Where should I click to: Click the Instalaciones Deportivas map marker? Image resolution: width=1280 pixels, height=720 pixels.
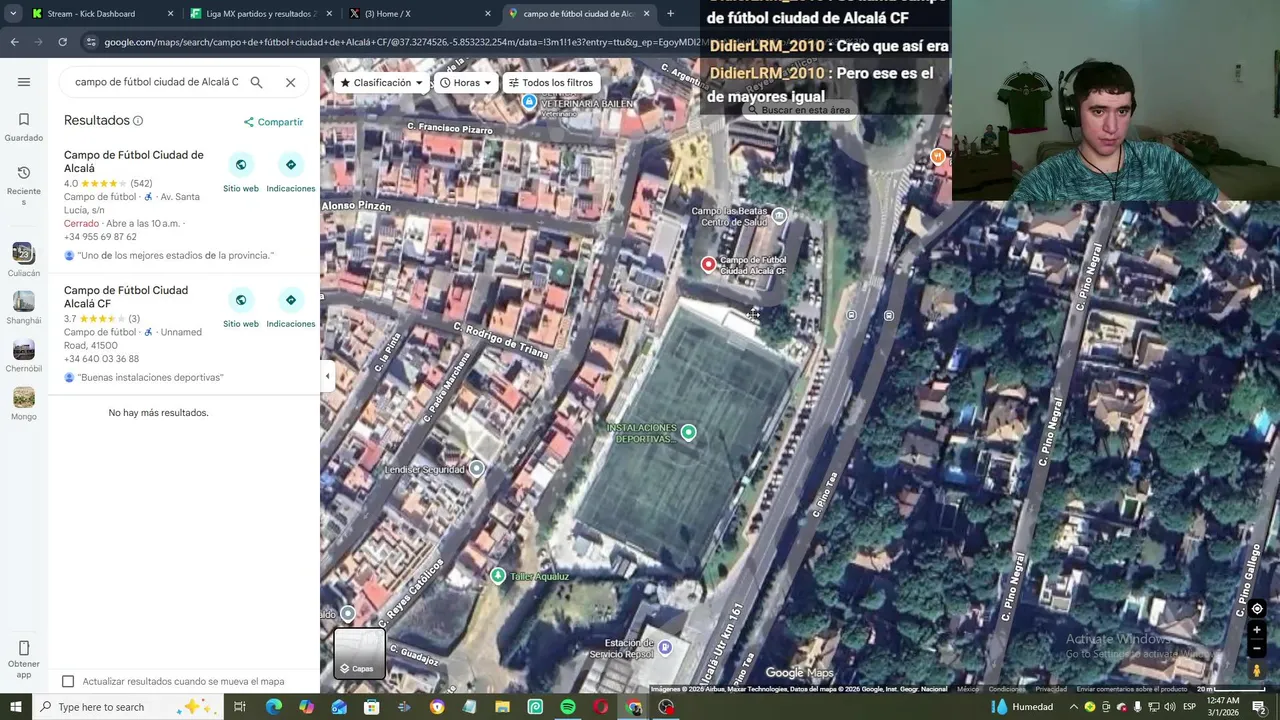688,432
